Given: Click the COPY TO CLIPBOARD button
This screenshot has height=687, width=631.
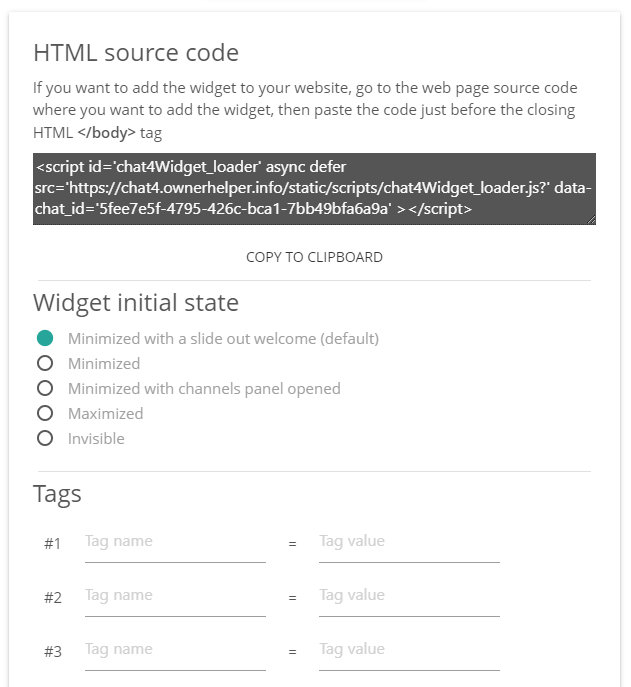Looking at the screenshot, I should coord(314,257).
